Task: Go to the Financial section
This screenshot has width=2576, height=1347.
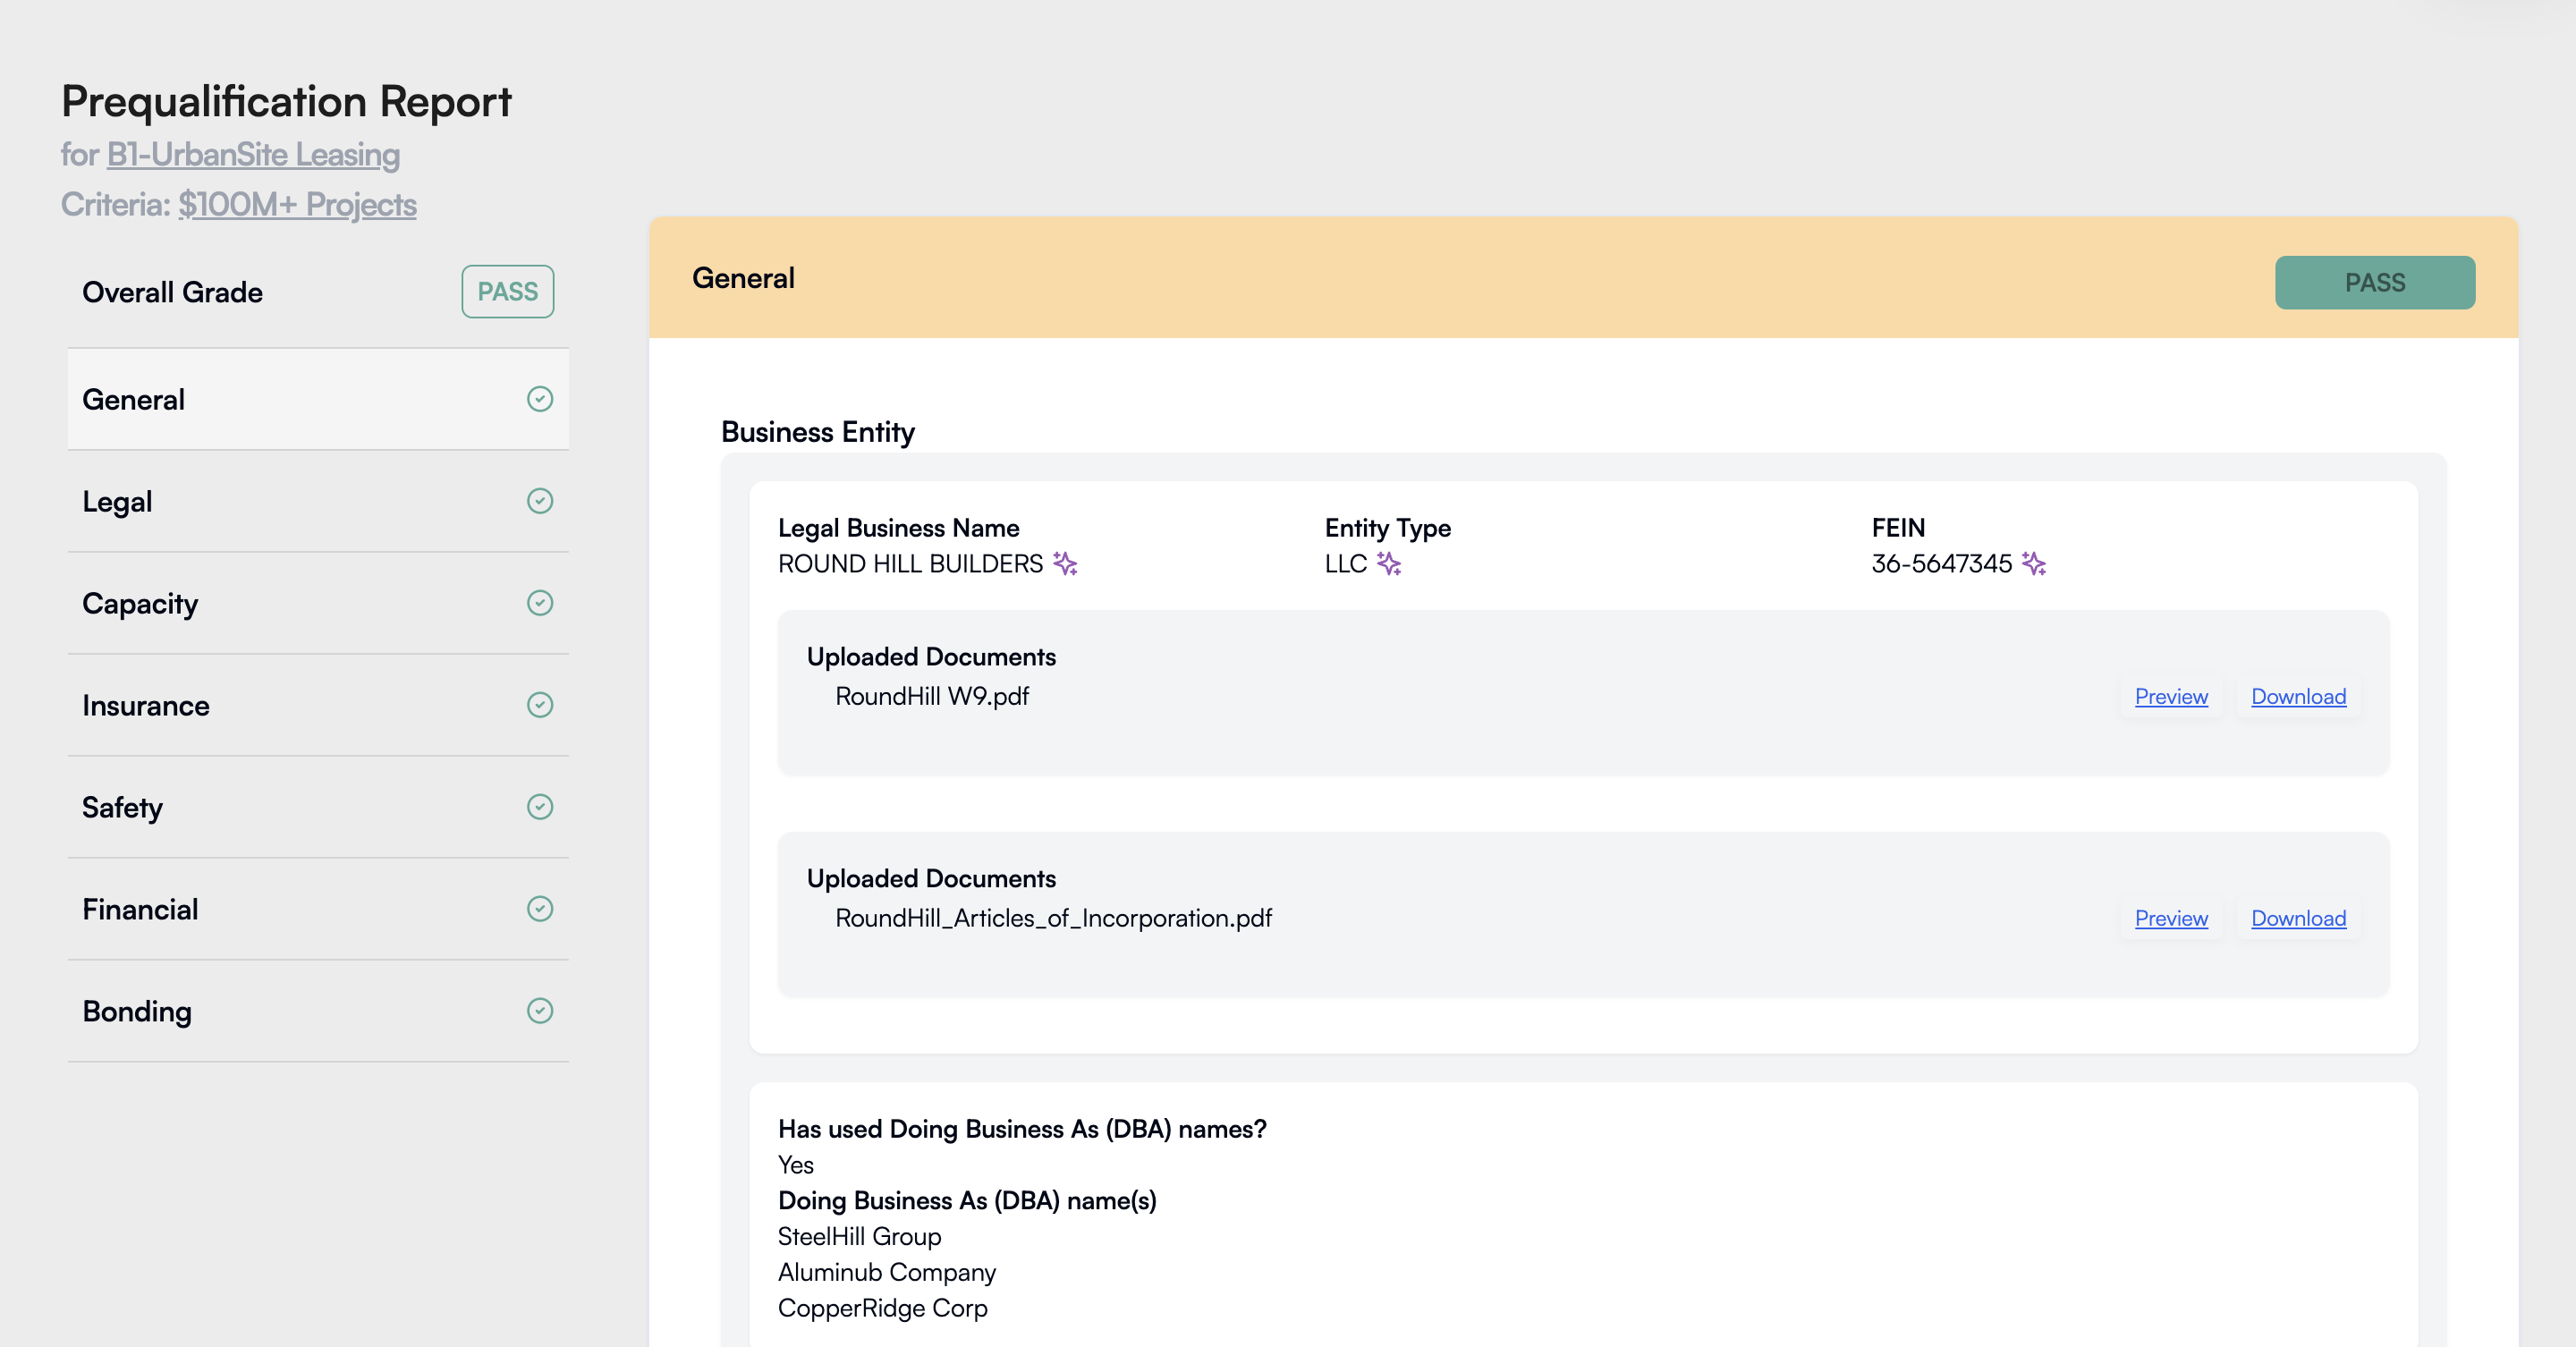Action: point(318,909)
